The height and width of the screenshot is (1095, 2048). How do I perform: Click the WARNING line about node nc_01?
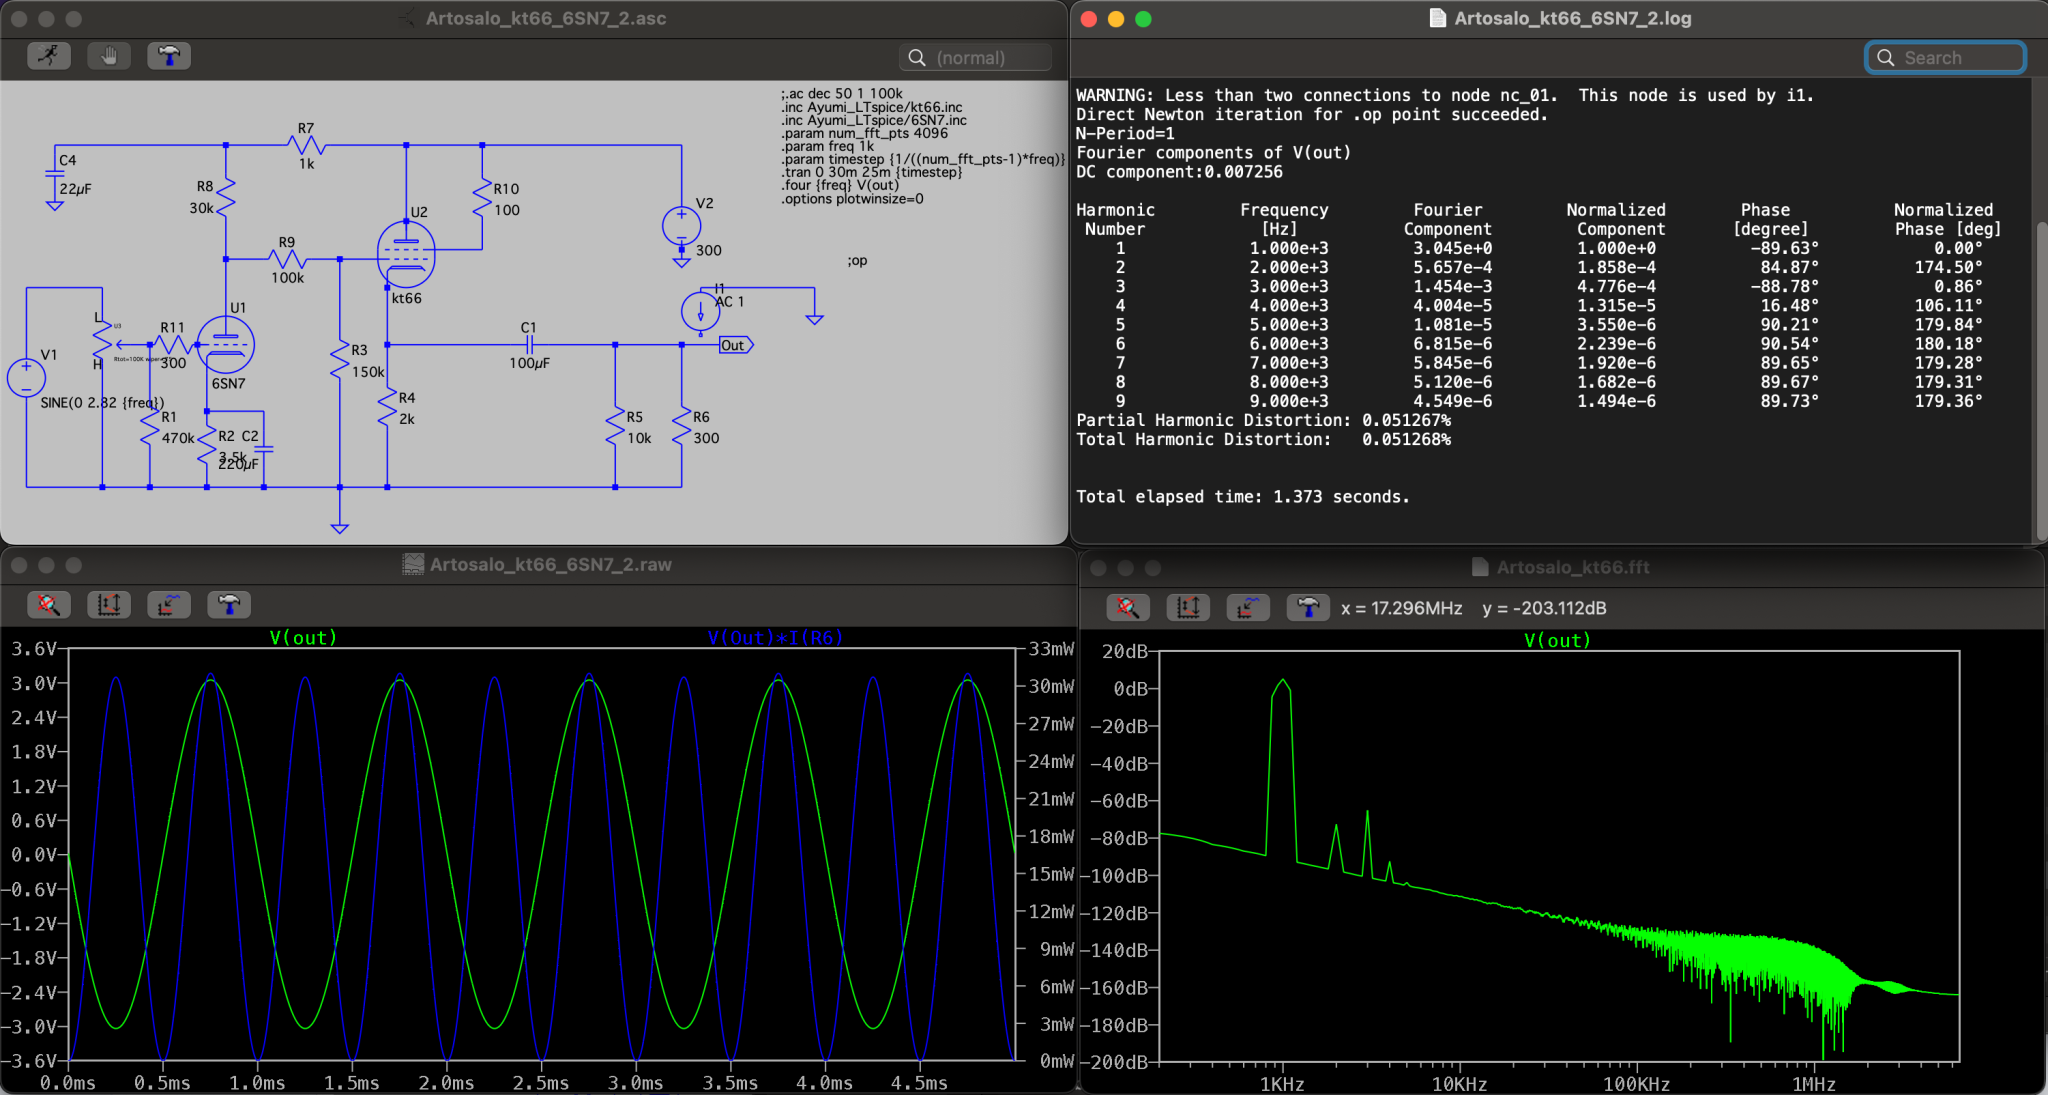click(1445, 95)
